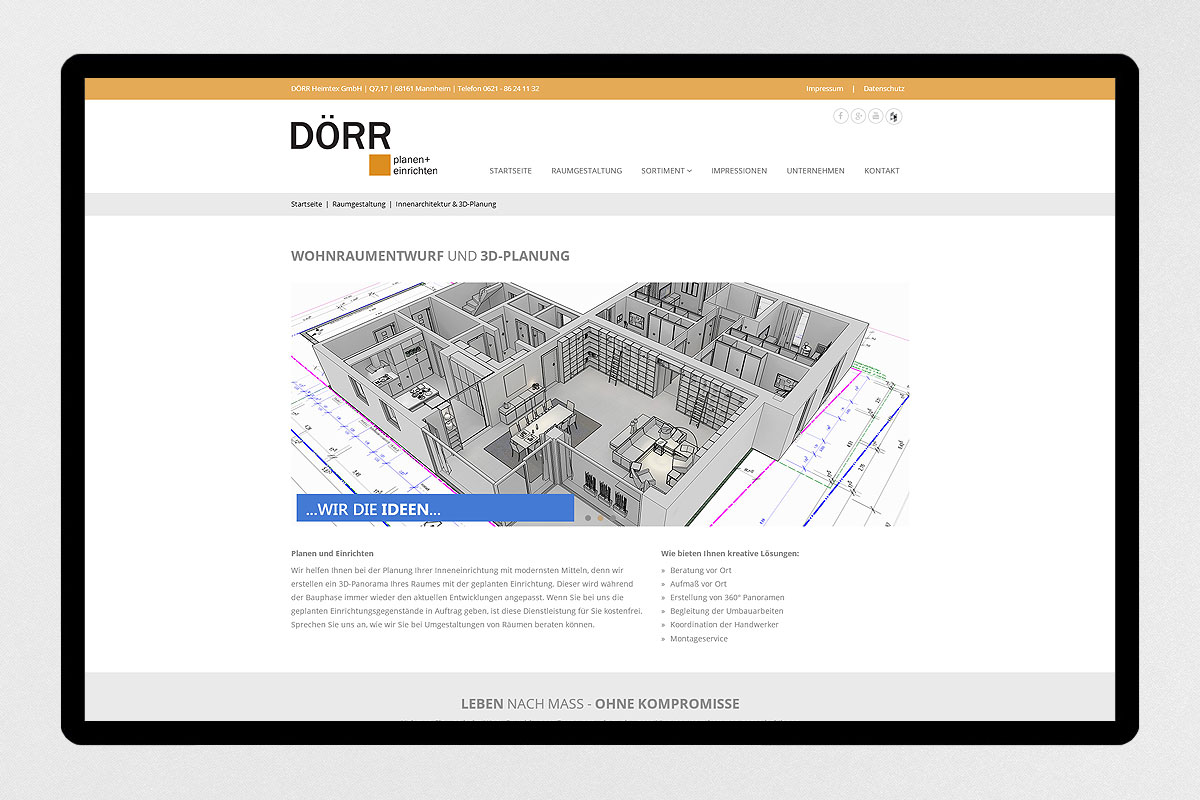This screenshot has width=1200, height=800.
Task: Open the Impressum link in top bar
Action: [824, 89]
